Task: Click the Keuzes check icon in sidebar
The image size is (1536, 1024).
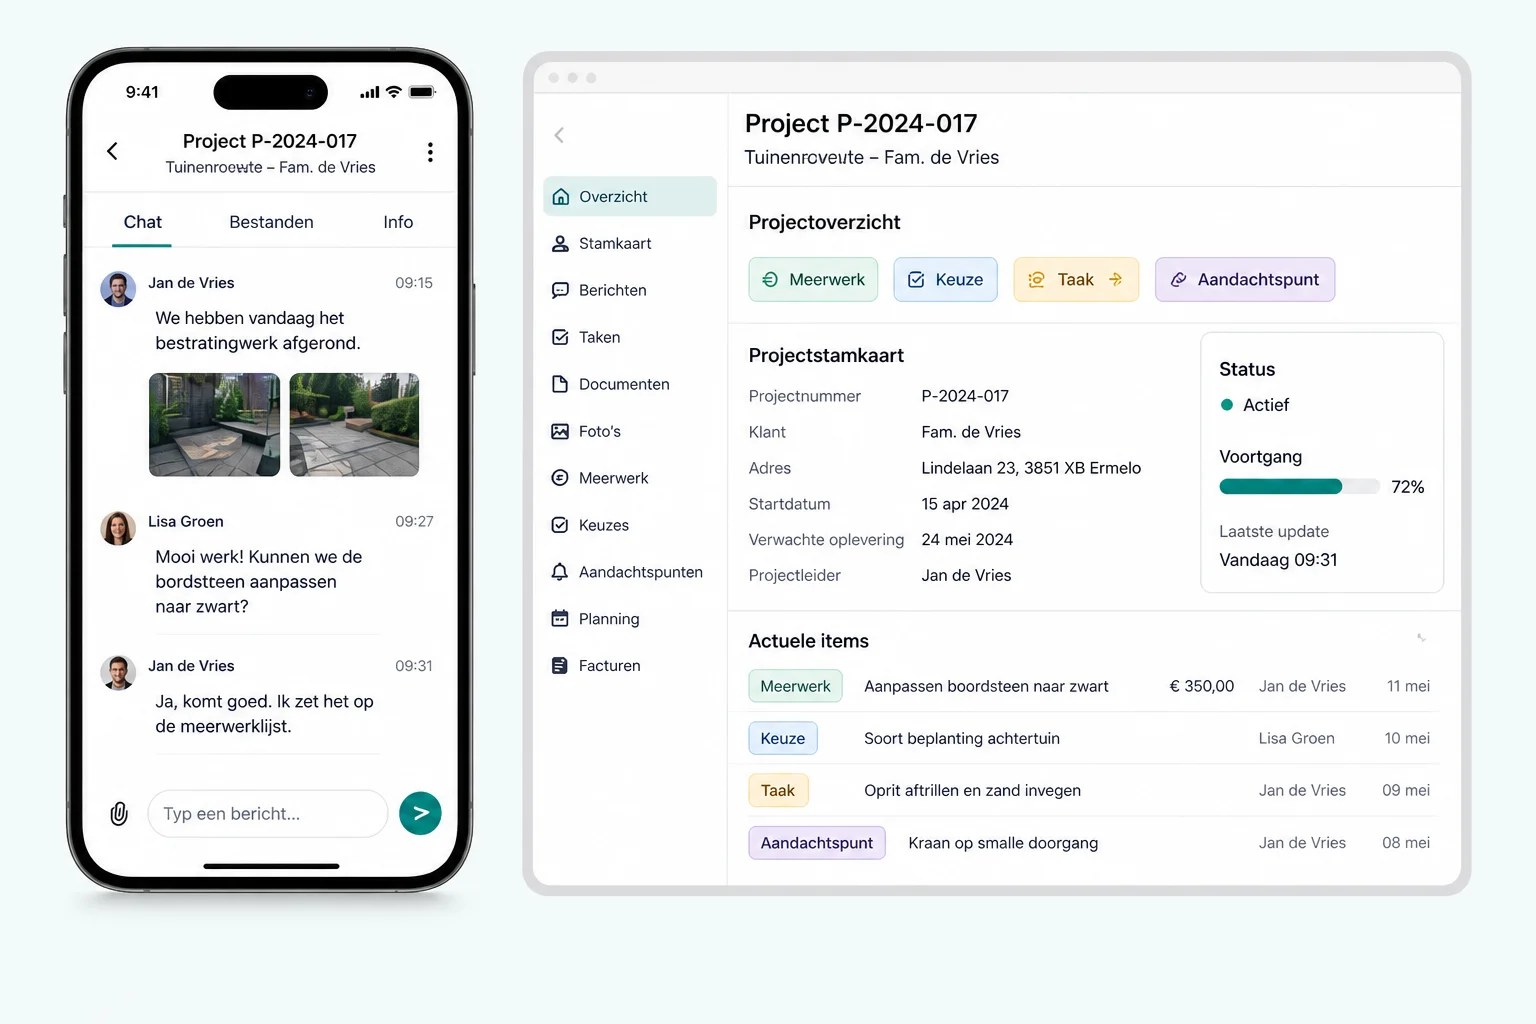Action: pos(561,525)
